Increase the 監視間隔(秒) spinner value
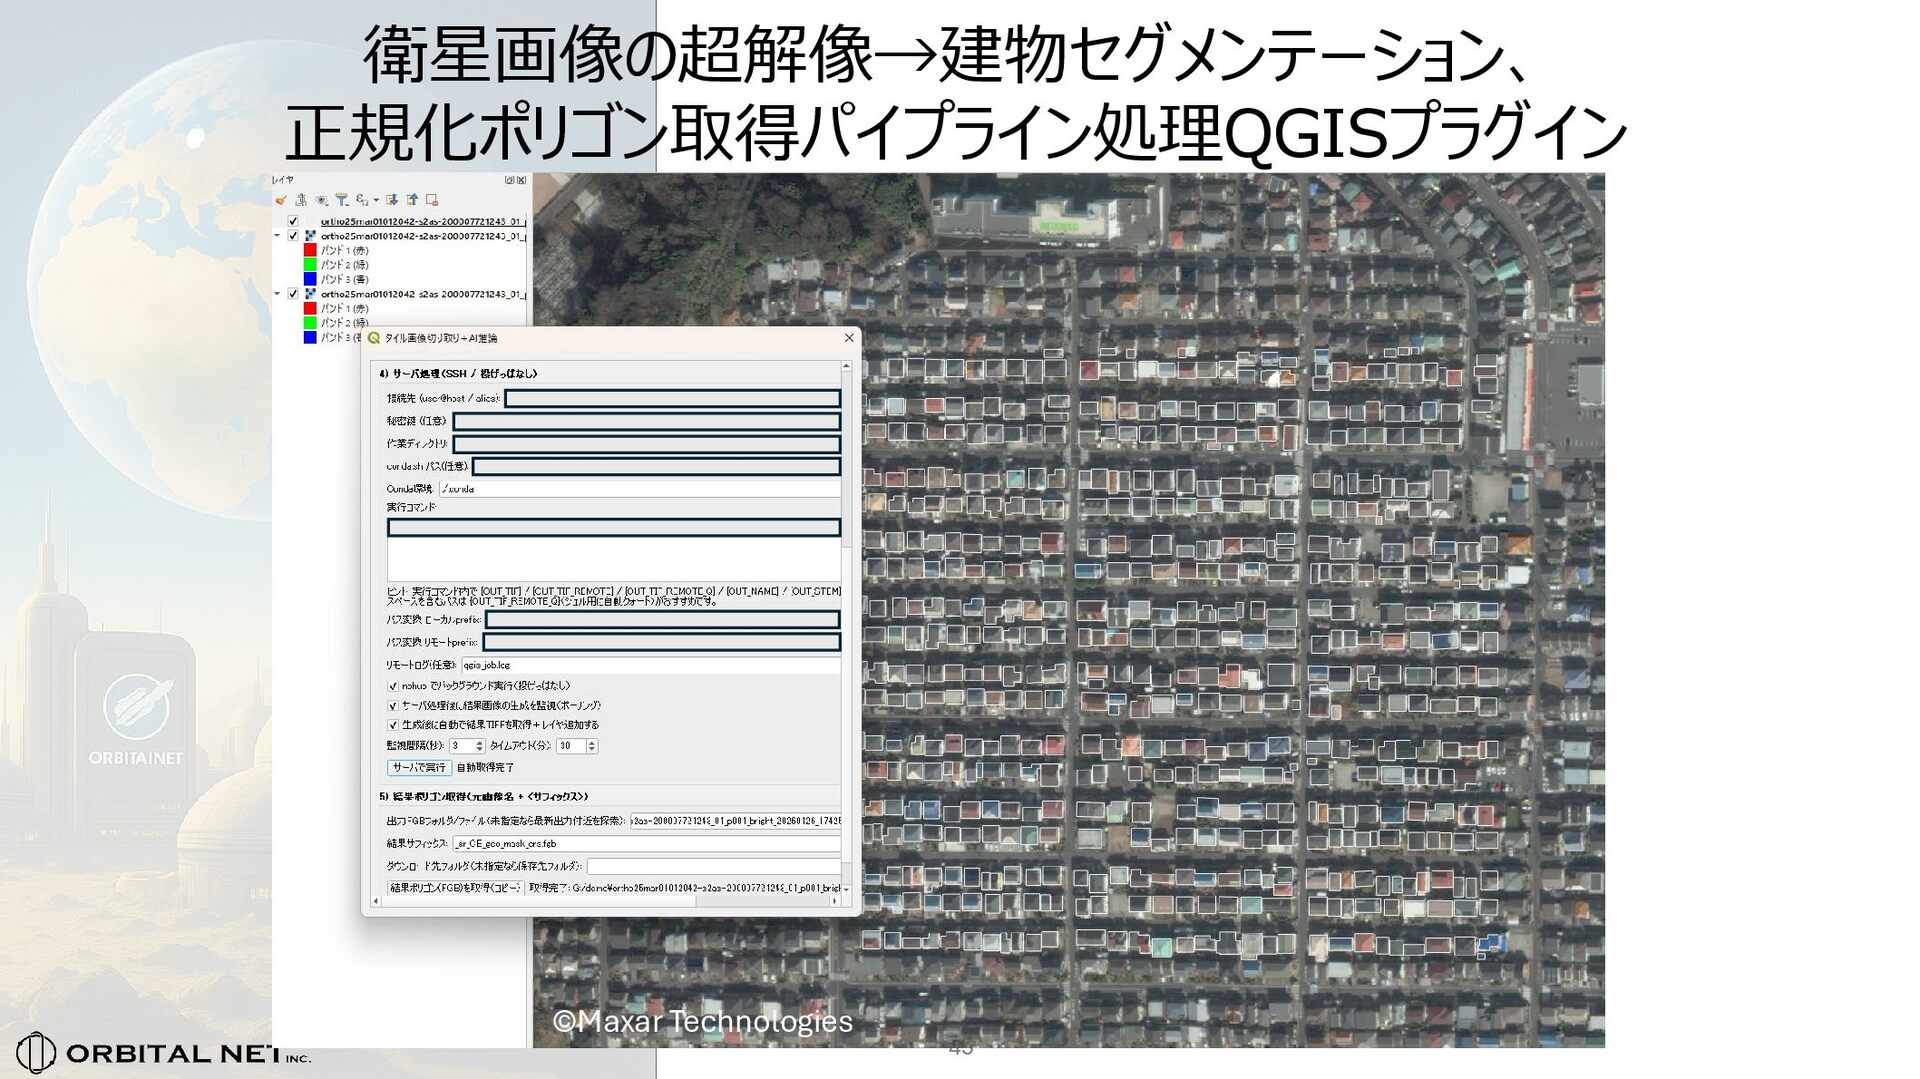The width and height of the screenshot is (1920, 1079). [480, 743]
